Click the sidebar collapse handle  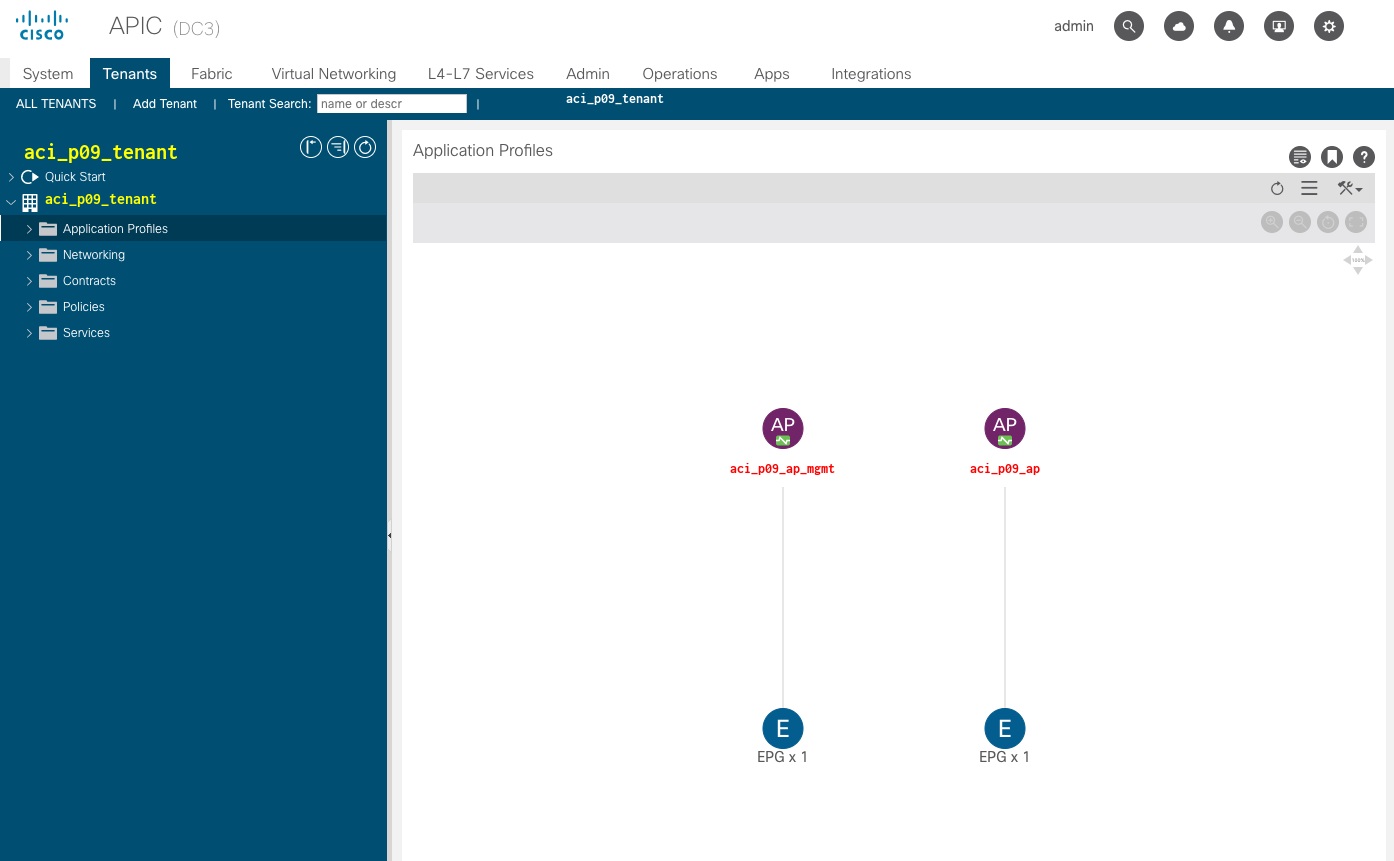(x=389, y=536)
